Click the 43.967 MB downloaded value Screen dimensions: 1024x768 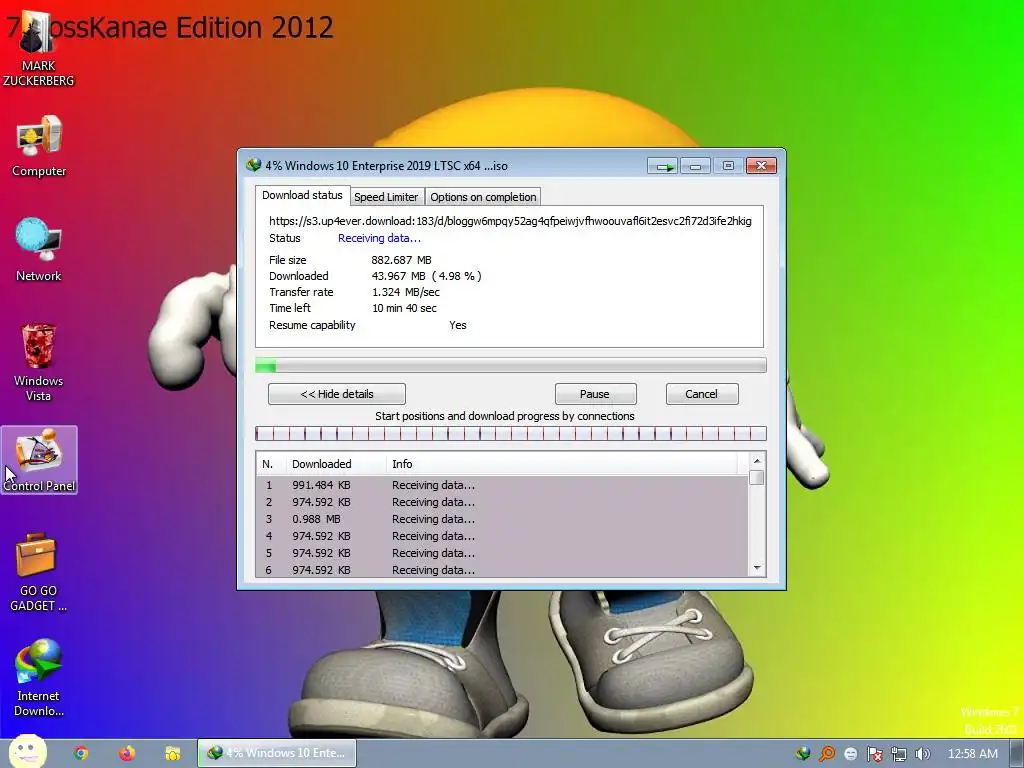point(426,276)
